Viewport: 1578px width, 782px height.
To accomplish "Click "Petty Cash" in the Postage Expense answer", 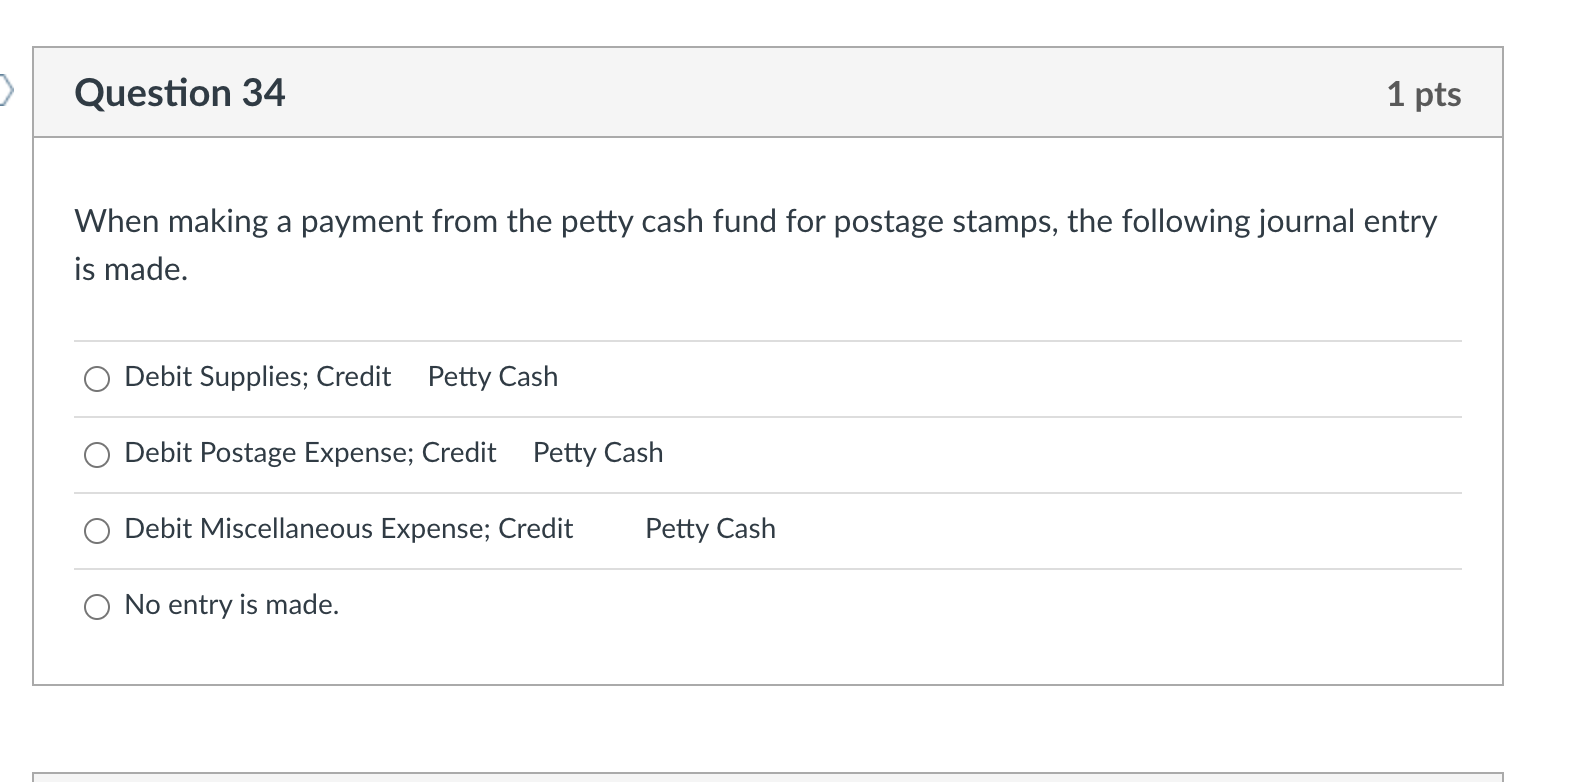I will (x=597, y=453).
